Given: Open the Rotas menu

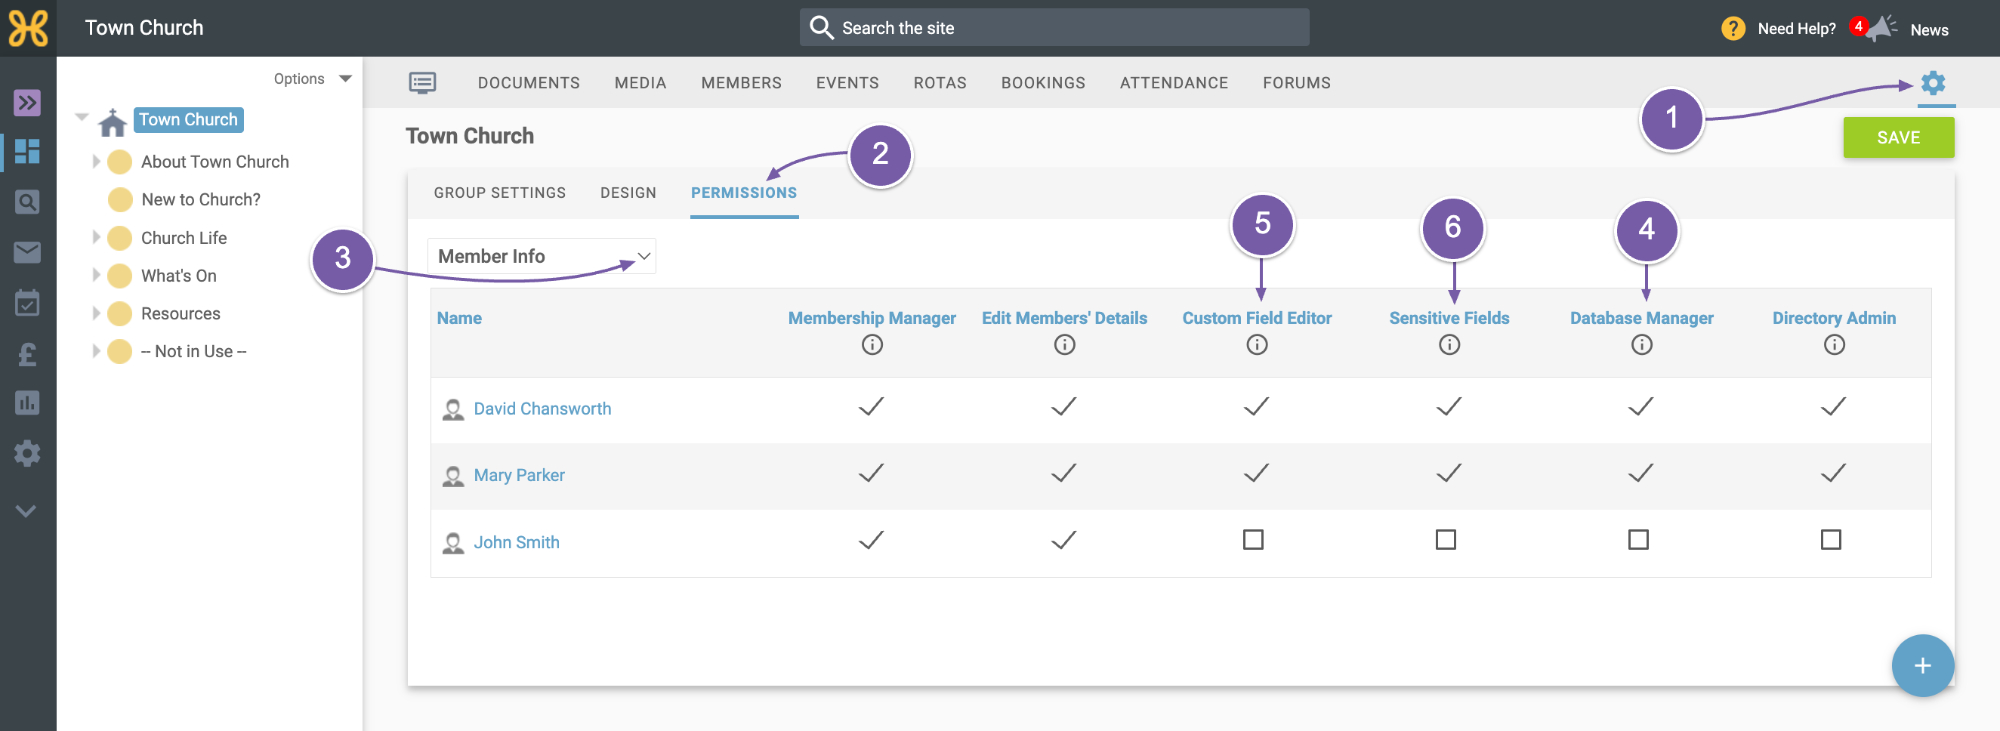Looking at the screenshot, I should coord(940,83).
